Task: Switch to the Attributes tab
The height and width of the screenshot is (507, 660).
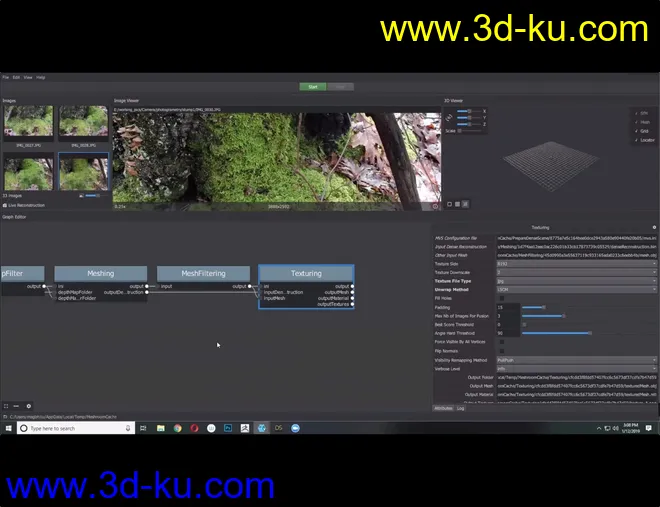Action: tap(443, 408)
